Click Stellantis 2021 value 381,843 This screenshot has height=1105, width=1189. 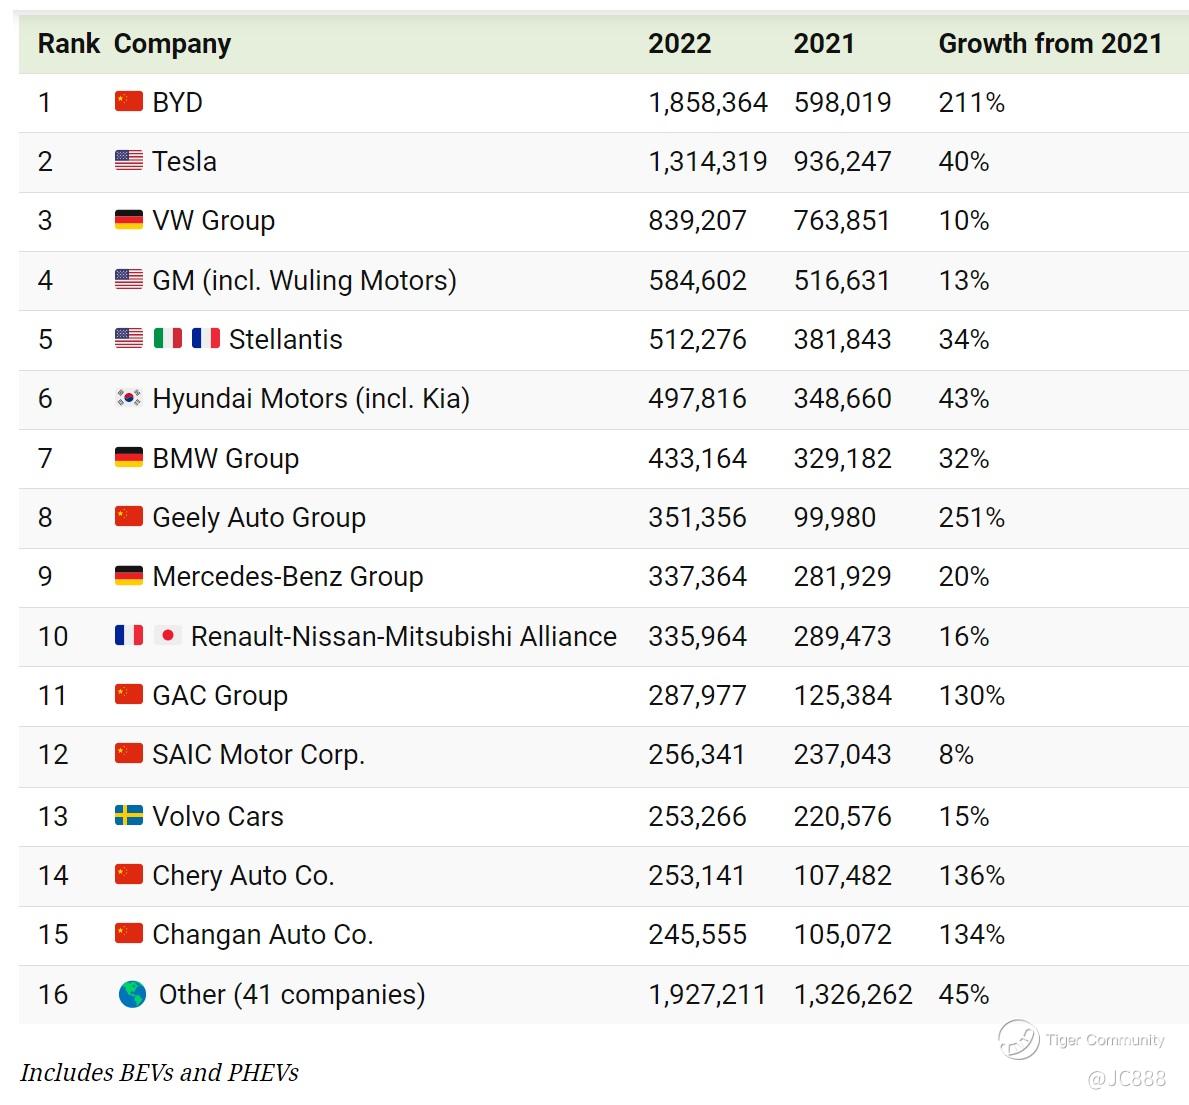(x=842, y=341)
